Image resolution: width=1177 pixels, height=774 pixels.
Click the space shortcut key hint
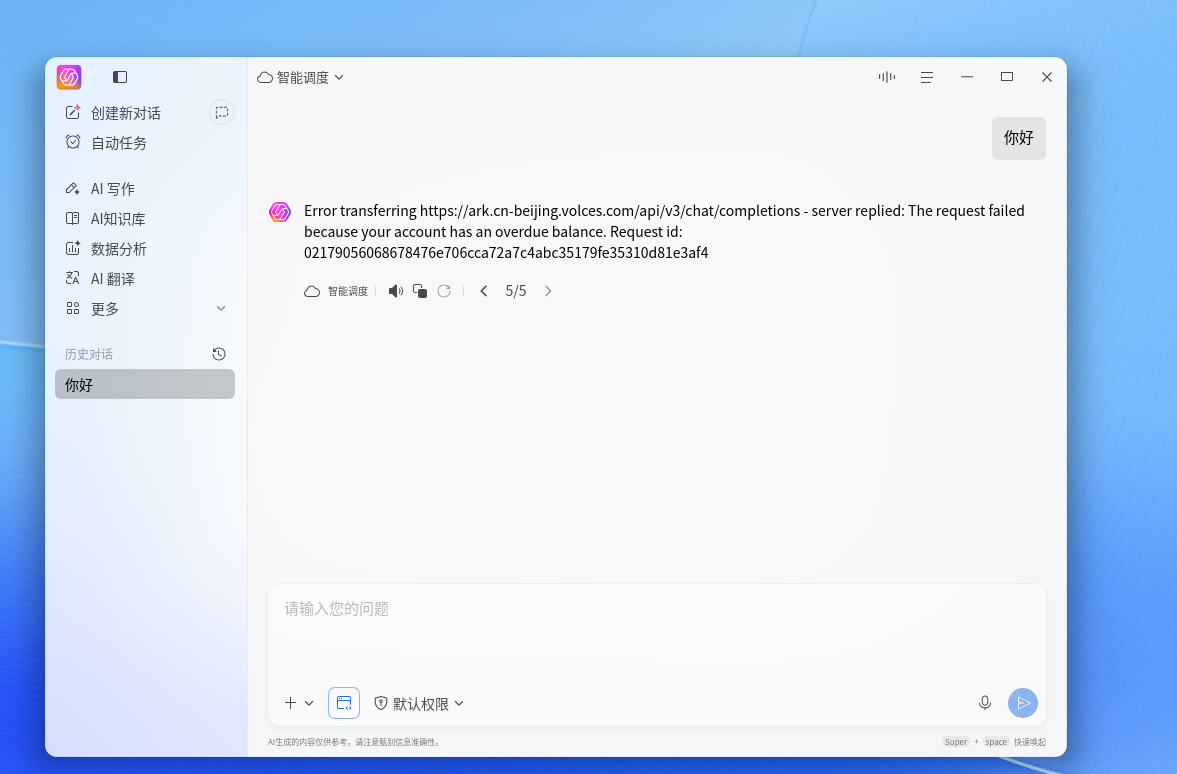[x=996, y=742]
